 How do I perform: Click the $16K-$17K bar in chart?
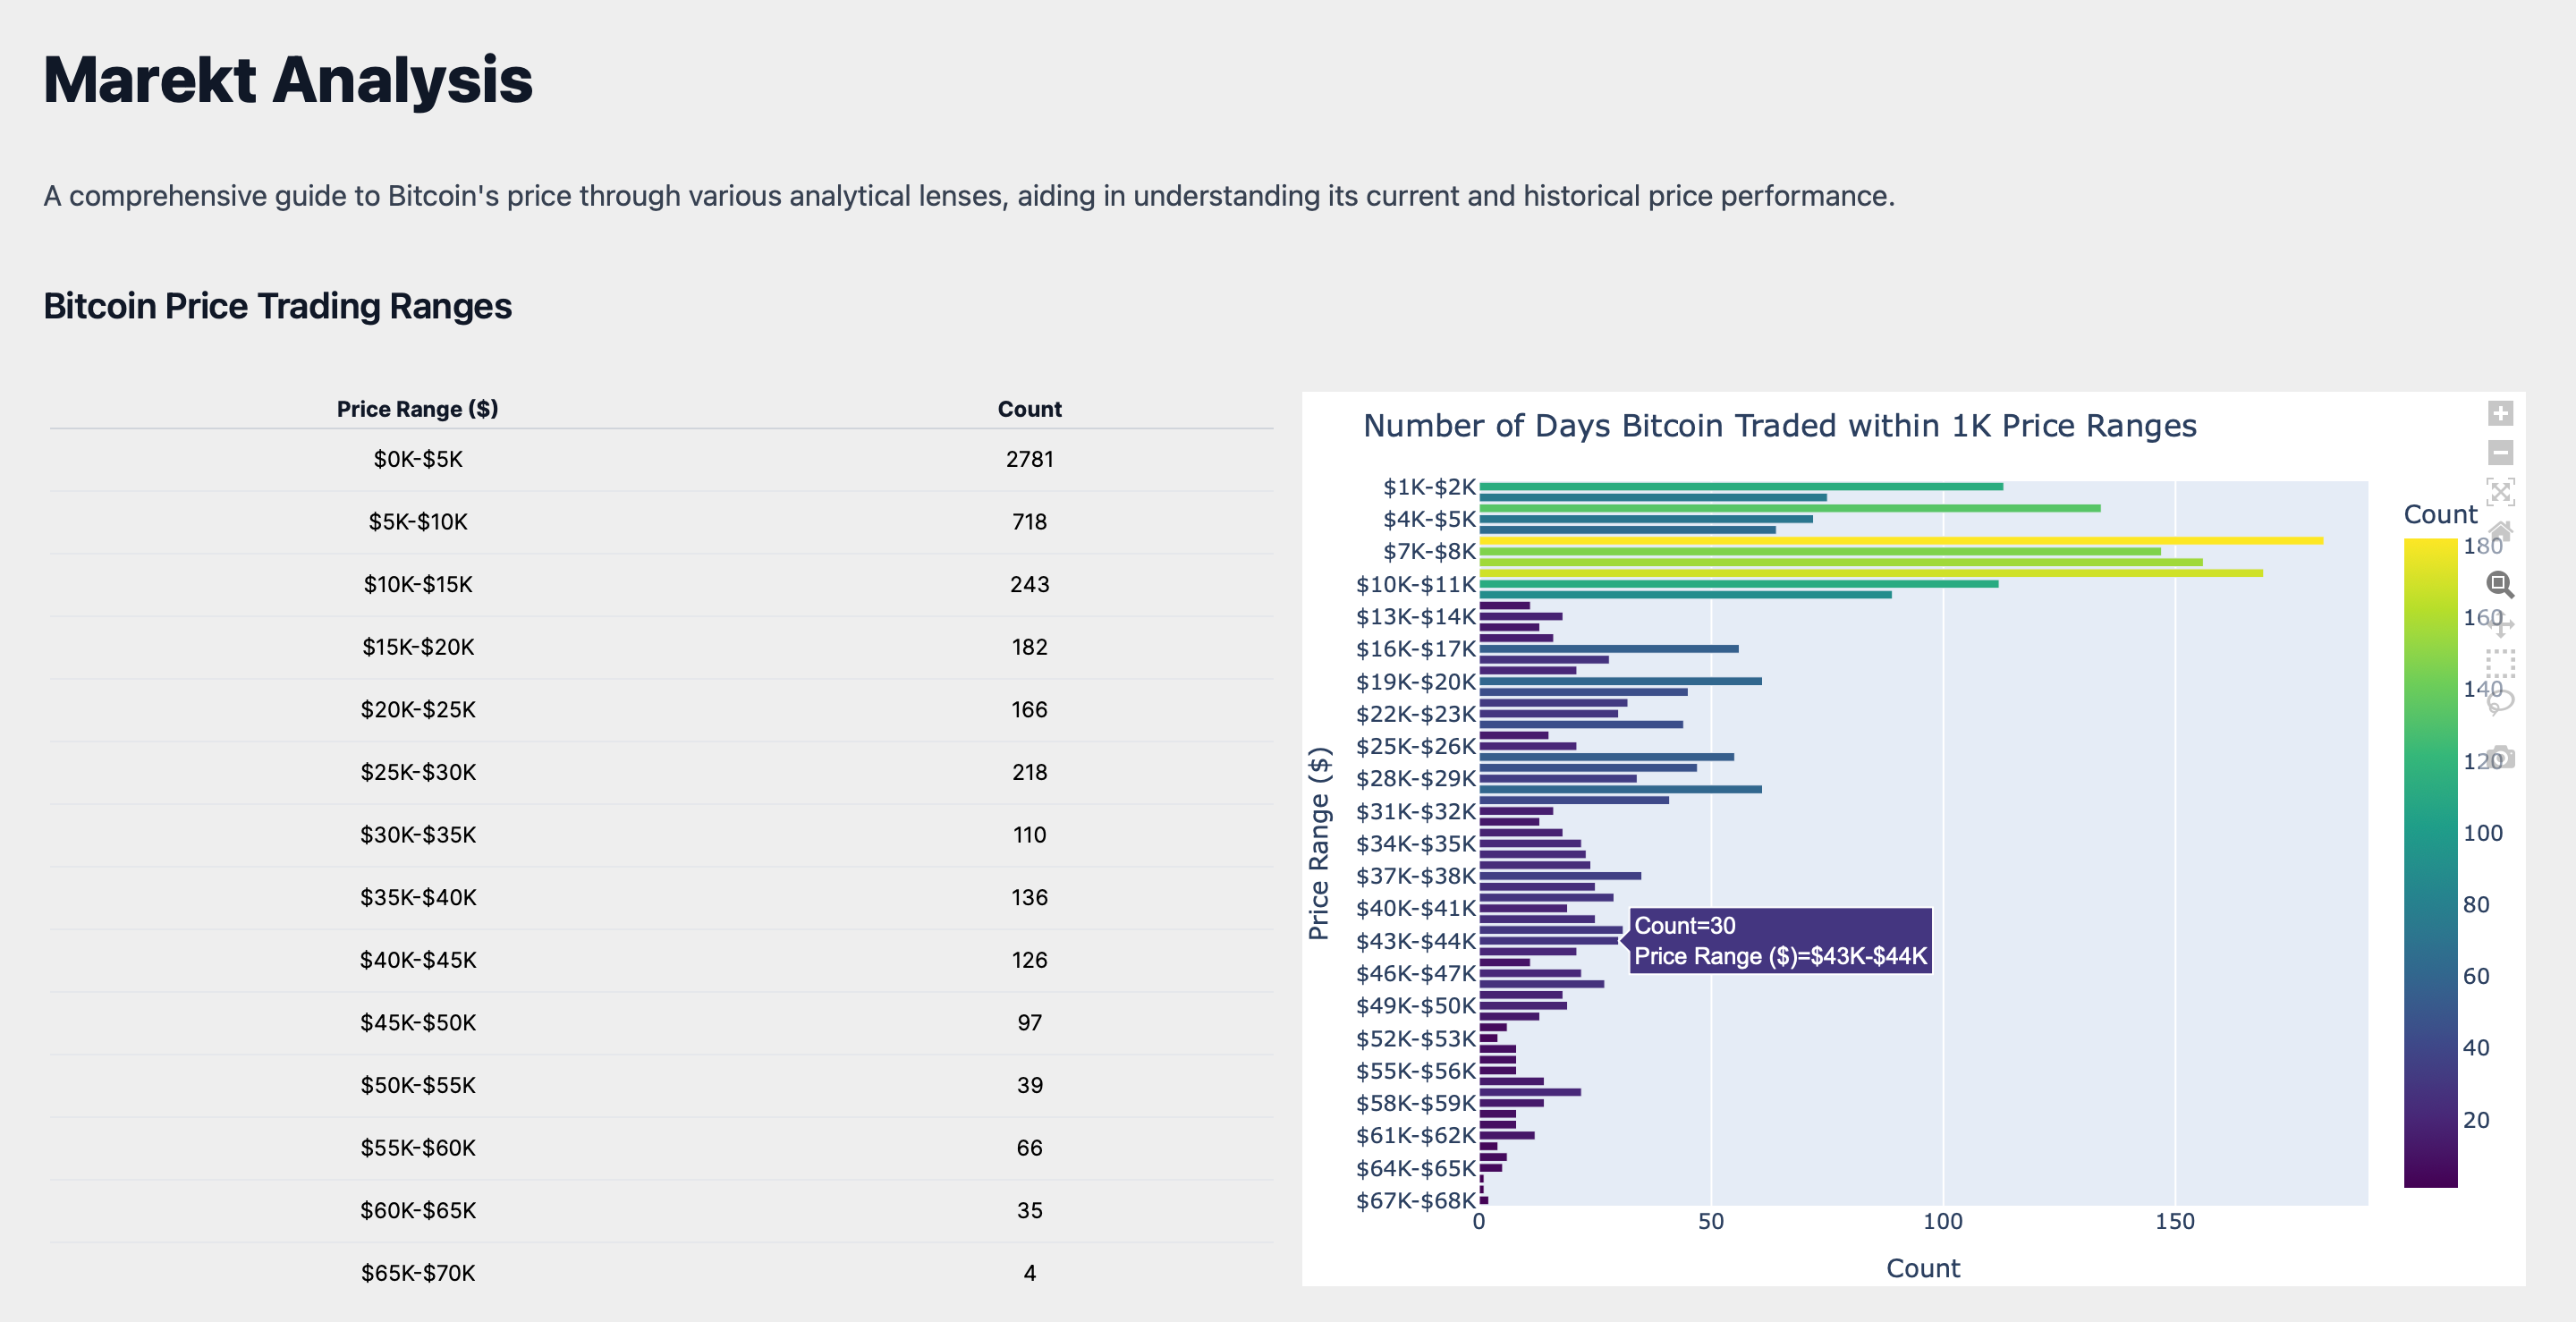tap(1608, 649)
